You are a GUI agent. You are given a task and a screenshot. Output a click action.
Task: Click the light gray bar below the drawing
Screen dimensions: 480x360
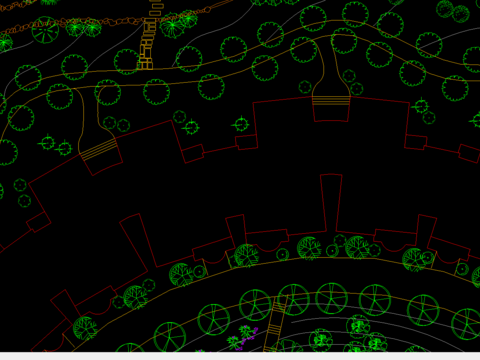[240, 356]
